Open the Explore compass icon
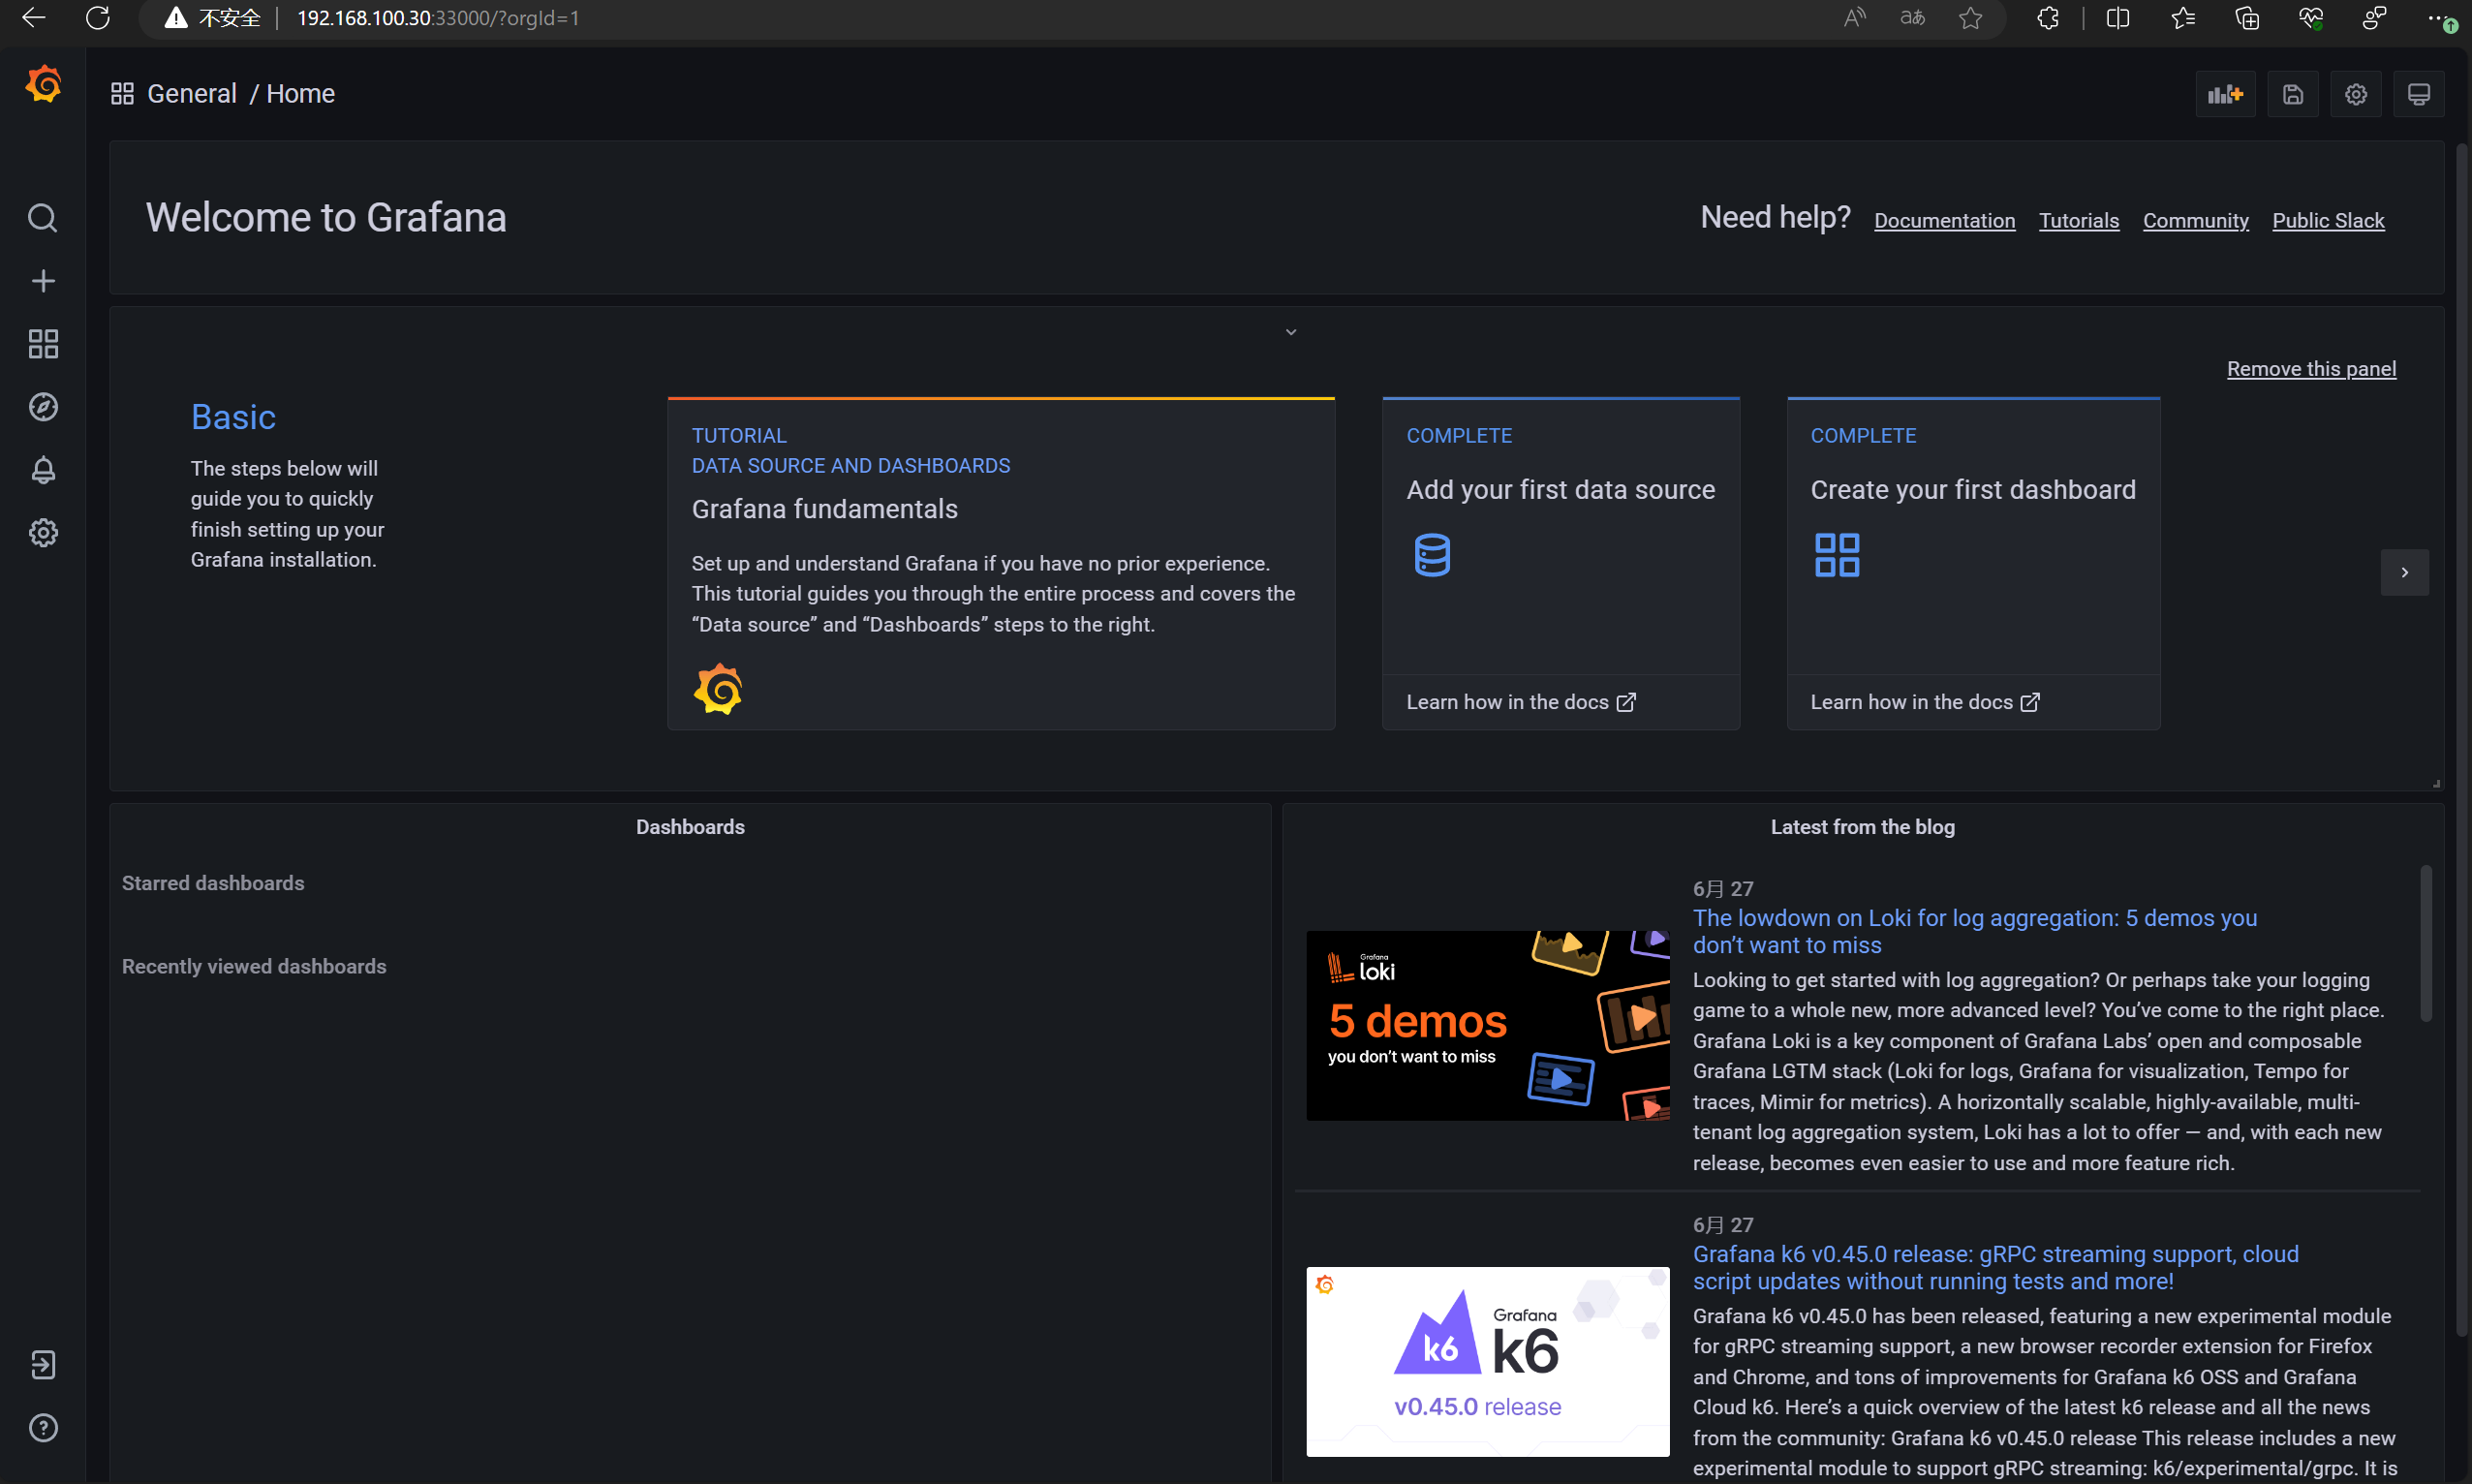The width and height of the screenshot is (2472, 1484). coord(43,407)
